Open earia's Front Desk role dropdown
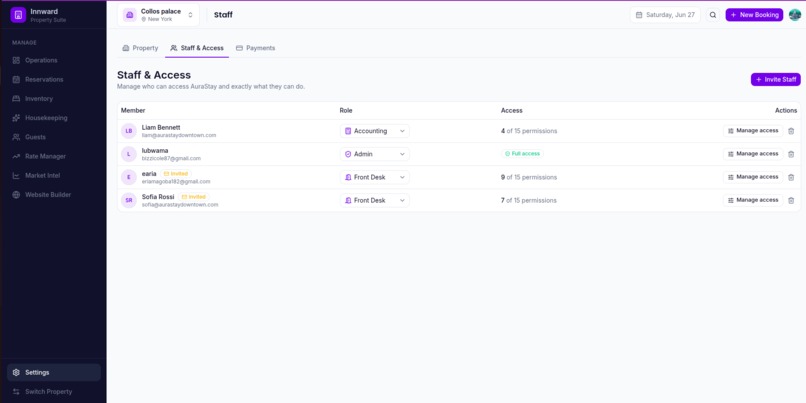Image resolution: width=806 pixels, height=403 pixels. click(x=375, y=177)
